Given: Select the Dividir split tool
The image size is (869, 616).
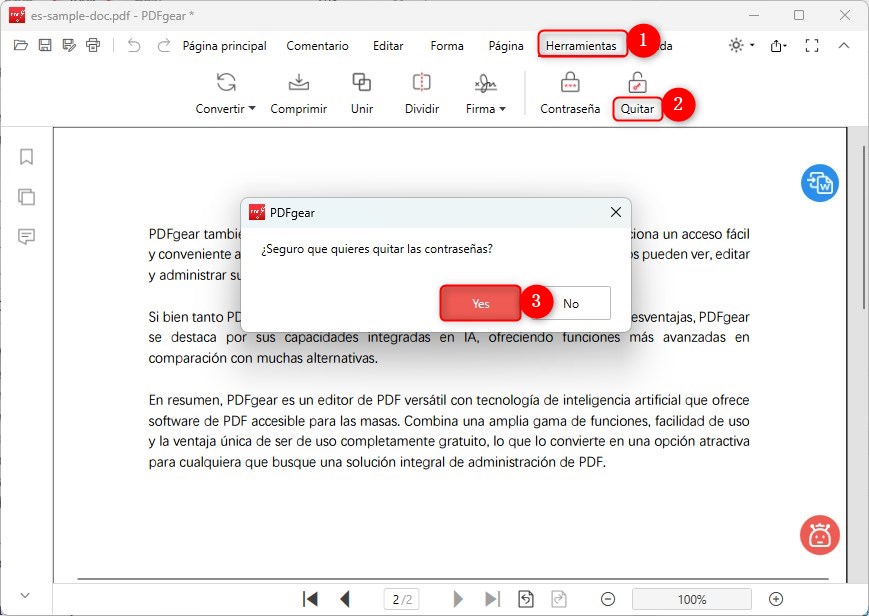Looking at the screenshot, I should click(x=422, y=94).
